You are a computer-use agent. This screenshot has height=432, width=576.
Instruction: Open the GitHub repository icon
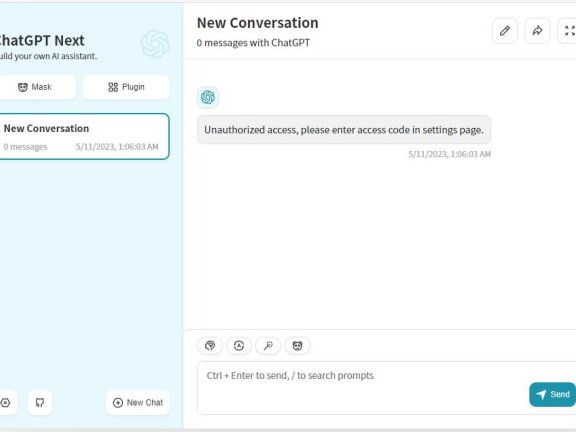coord(40,403)
